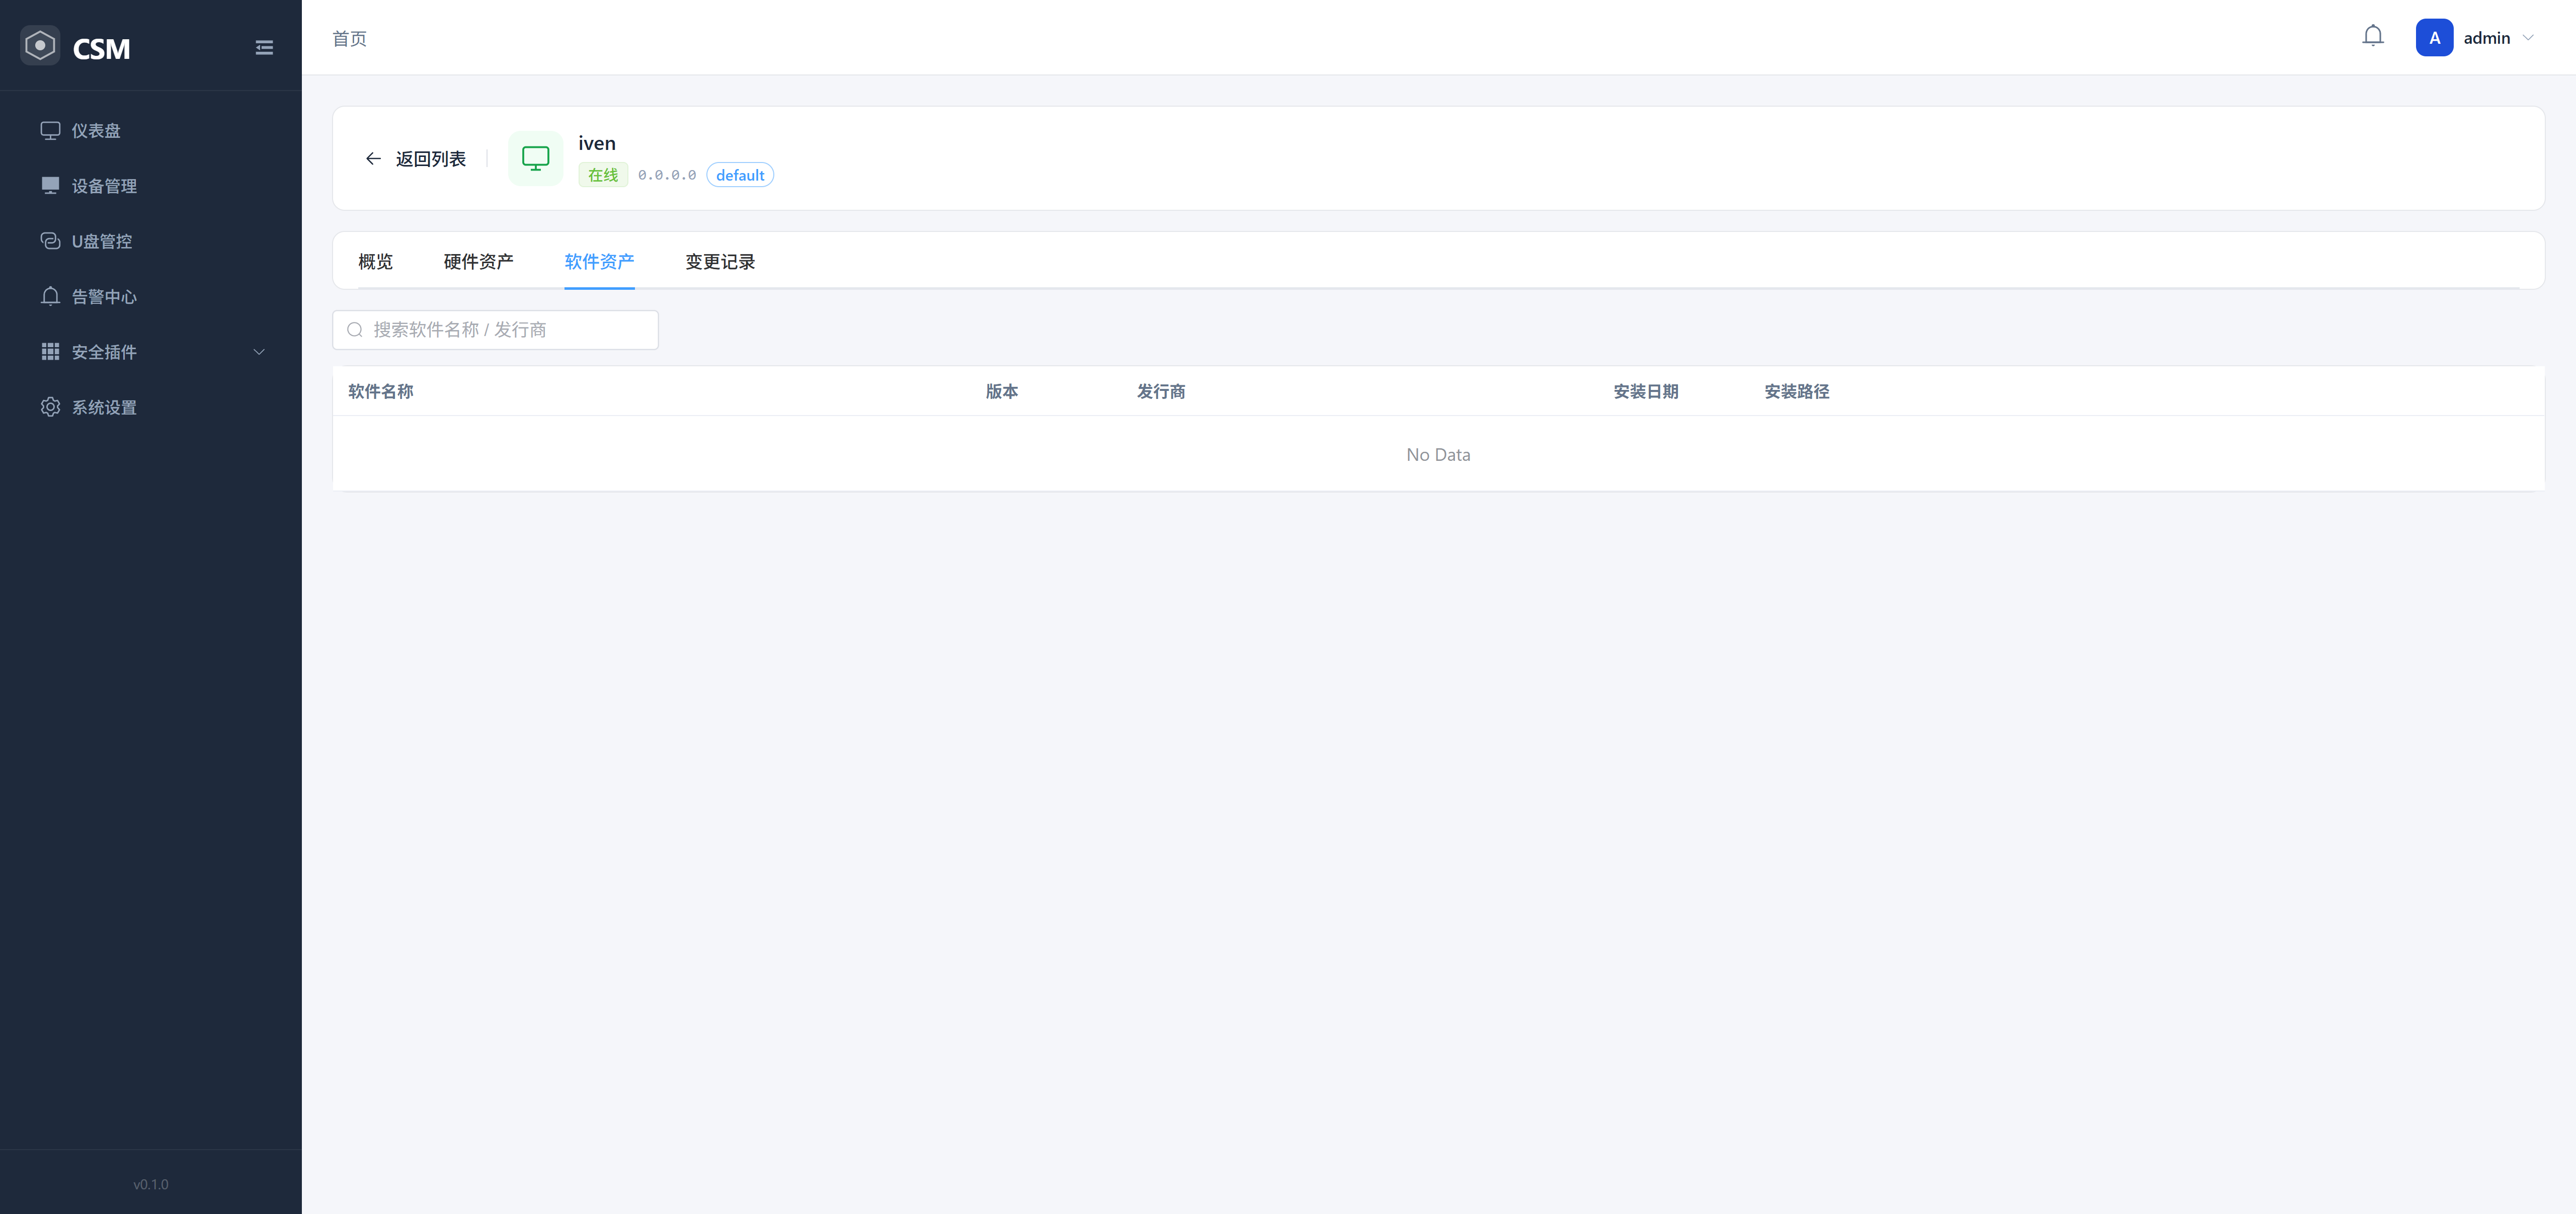Viewport: 2576px width, 1214px height.
Task: Click the 搜索软件名称 search field
Action: pos(495,330)
